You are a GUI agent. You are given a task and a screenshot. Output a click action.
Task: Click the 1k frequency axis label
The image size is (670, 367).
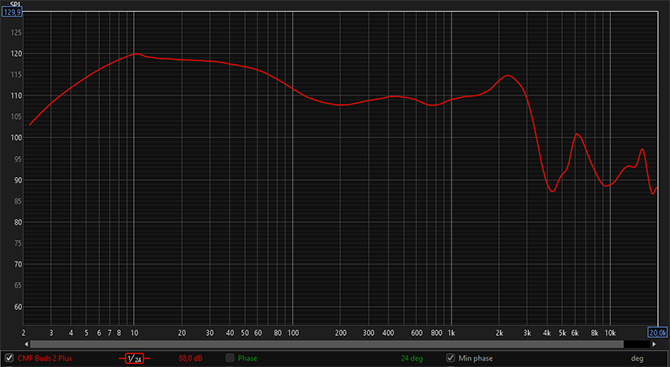pos(451,333)
